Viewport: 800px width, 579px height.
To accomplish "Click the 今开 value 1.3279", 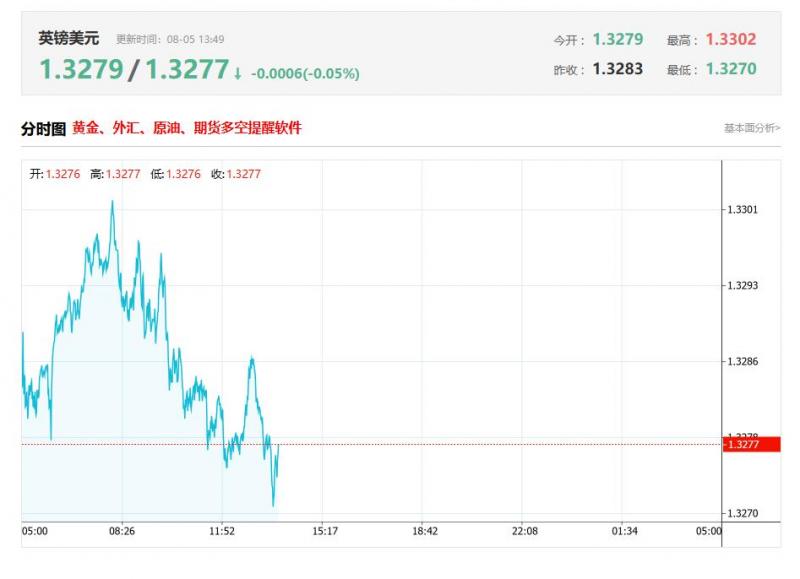I will [x=618, y=39].
